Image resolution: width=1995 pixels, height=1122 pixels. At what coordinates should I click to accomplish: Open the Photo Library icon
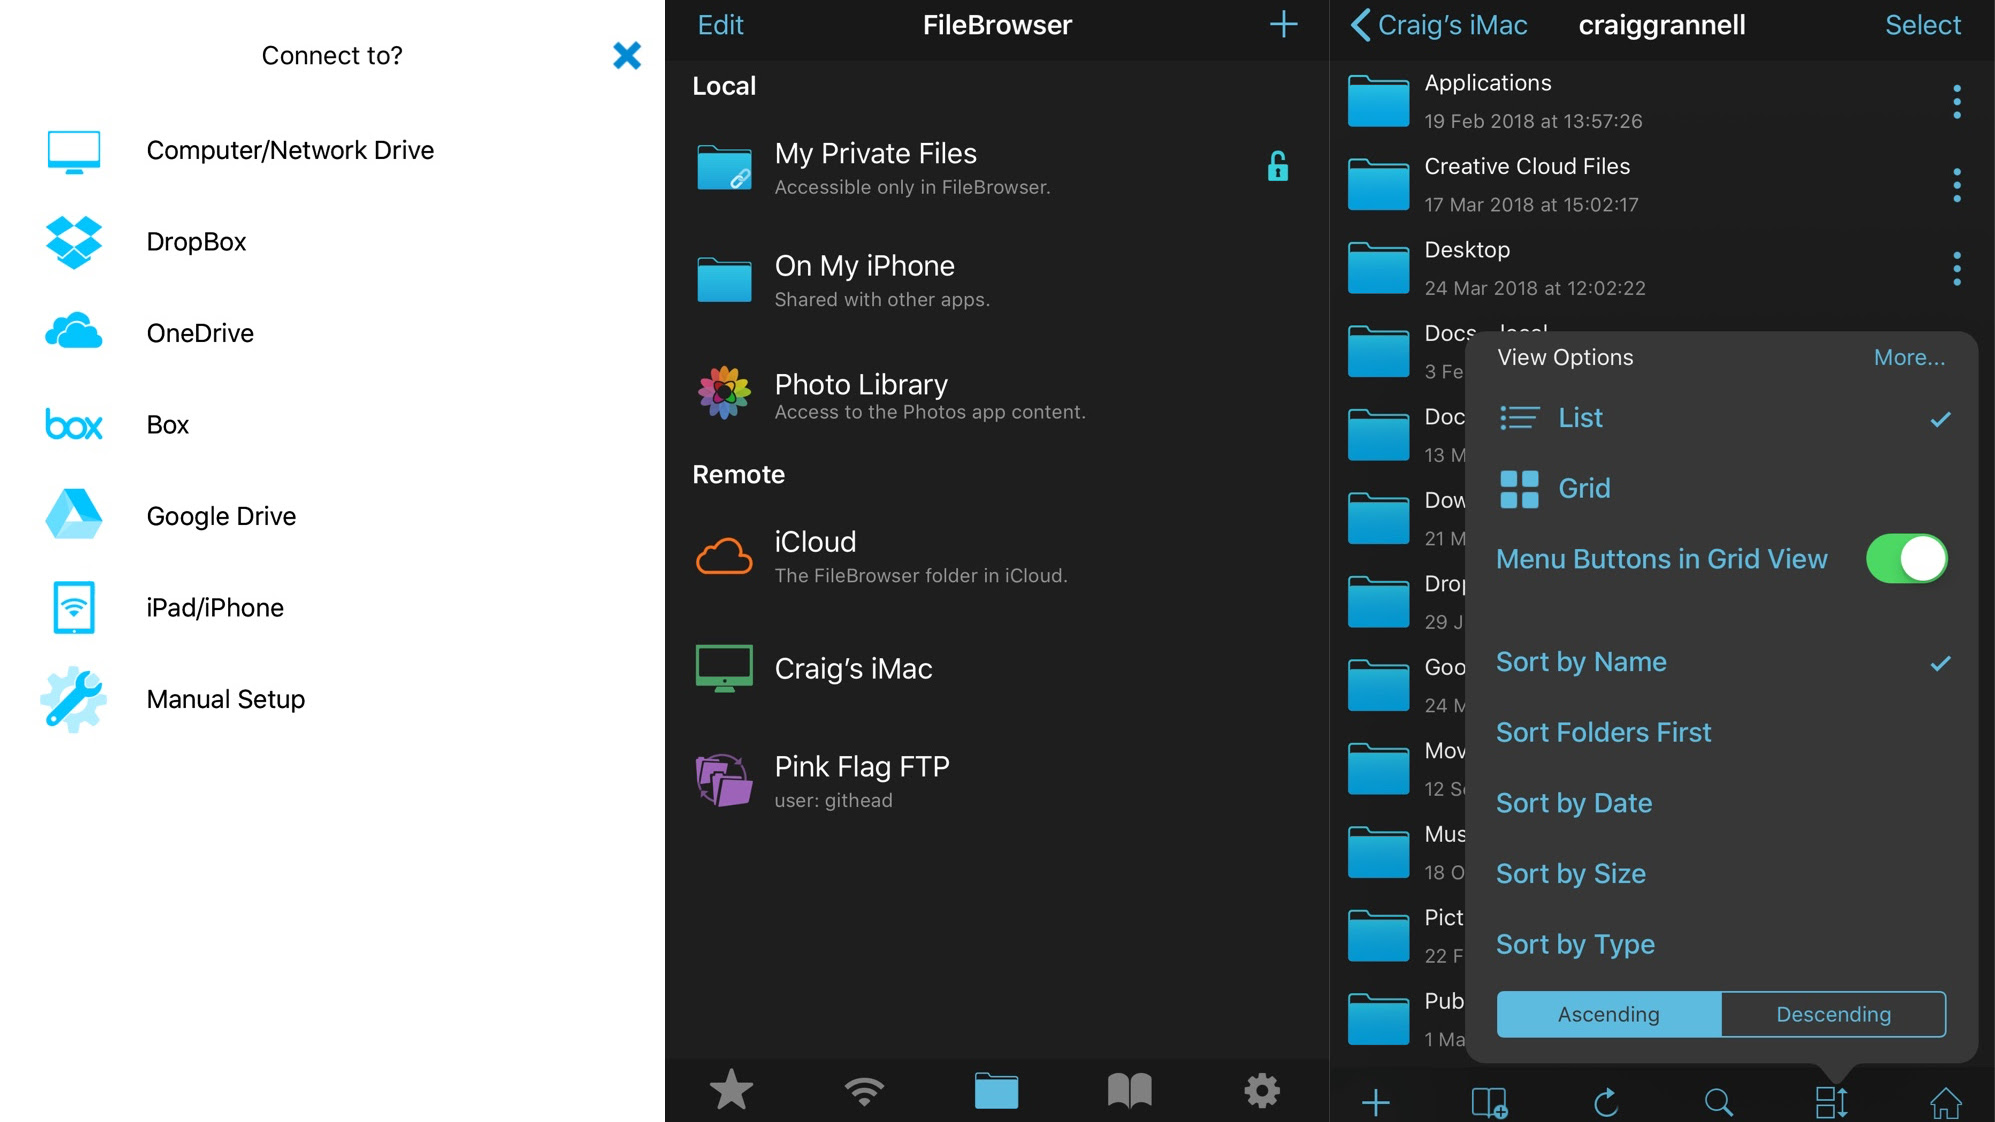click(724, 393)
